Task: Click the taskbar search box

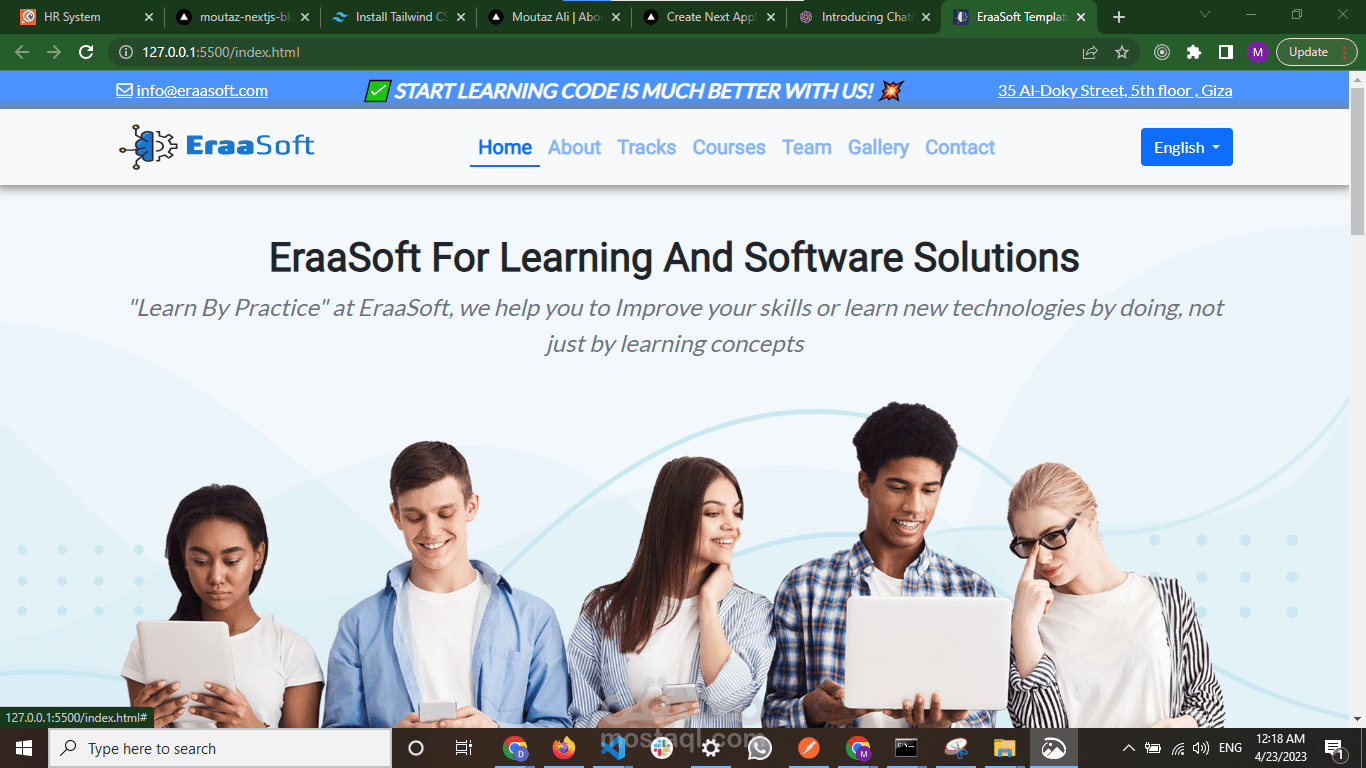Action: coord(220,748)
